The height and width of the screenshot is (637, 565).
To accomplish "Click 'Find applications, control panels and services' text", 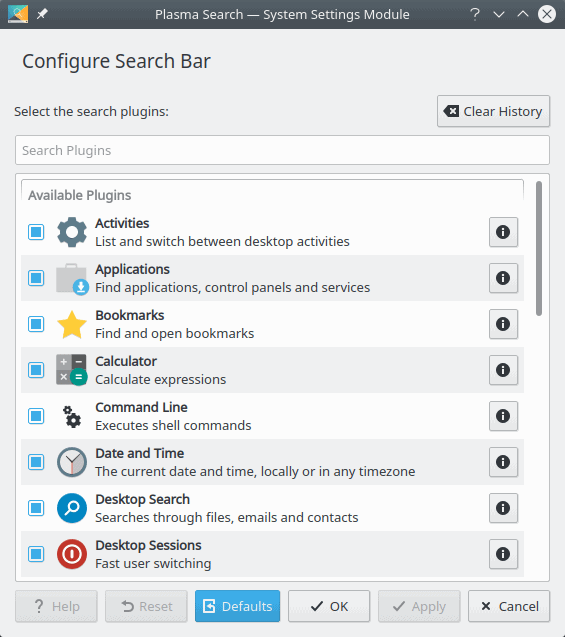I will [232, 288].
